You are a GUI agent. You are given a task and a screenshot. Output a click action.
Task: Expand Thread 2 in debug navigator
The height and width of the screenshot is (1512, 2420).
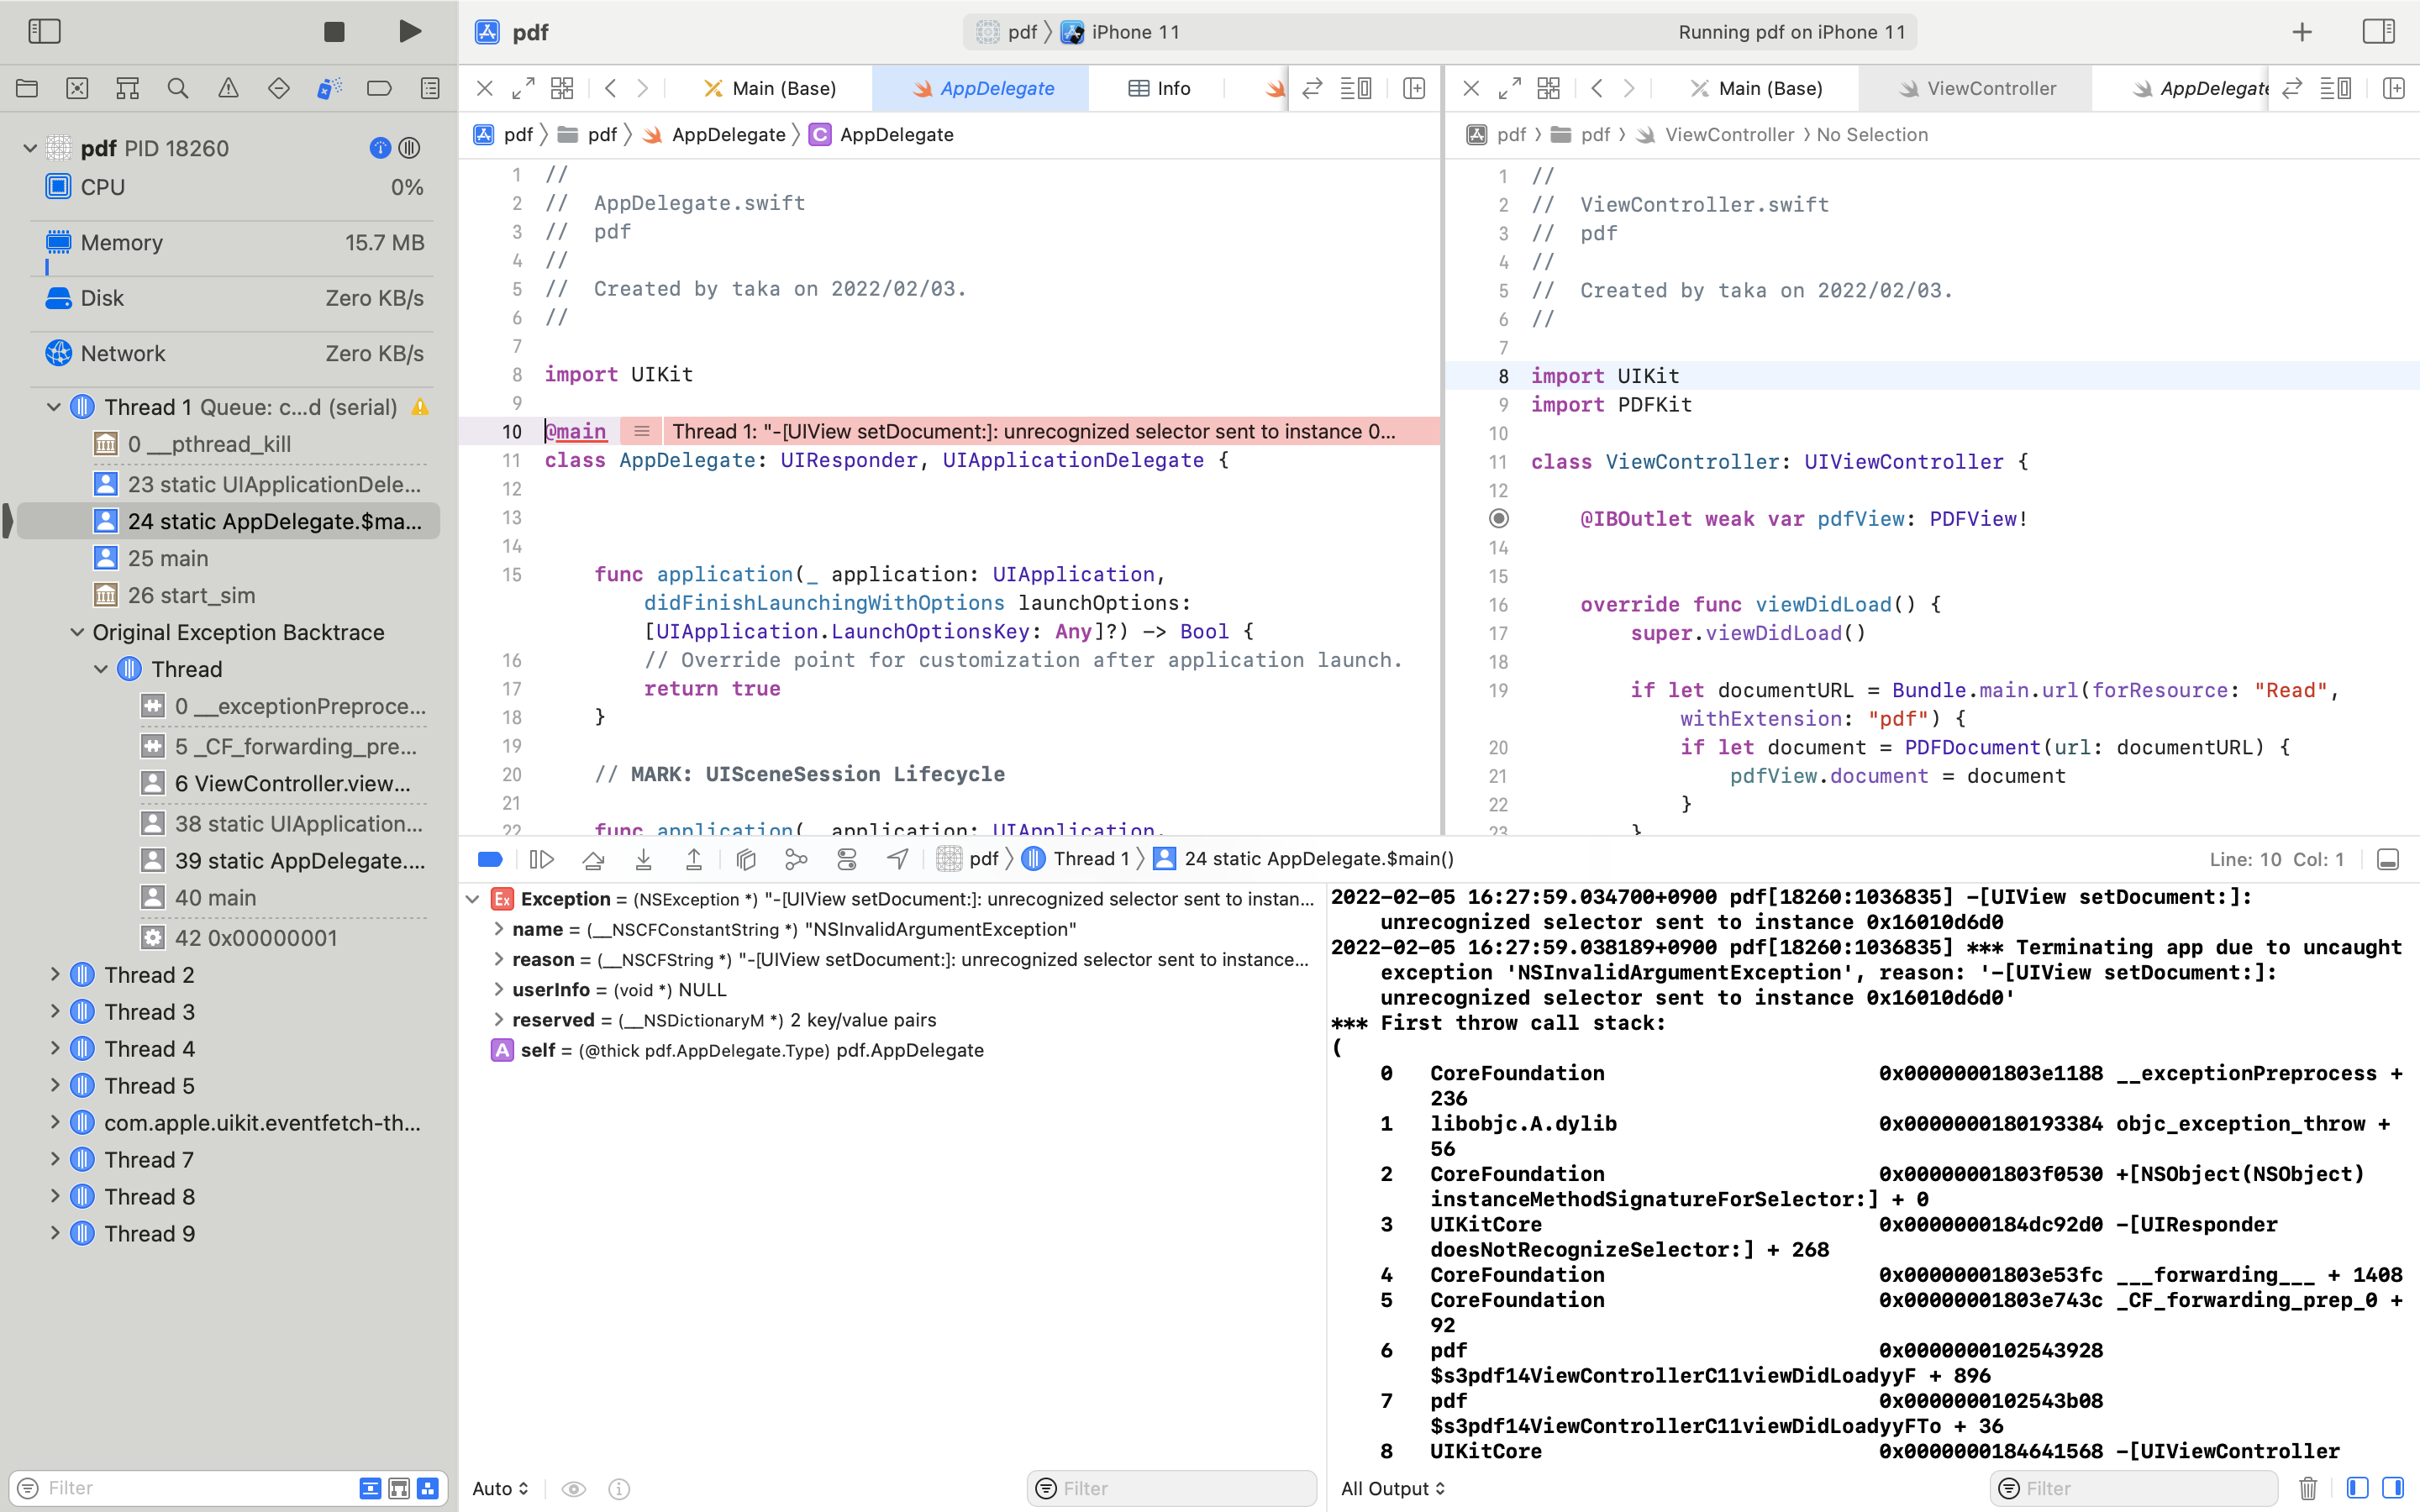click(x=55, y=974)
